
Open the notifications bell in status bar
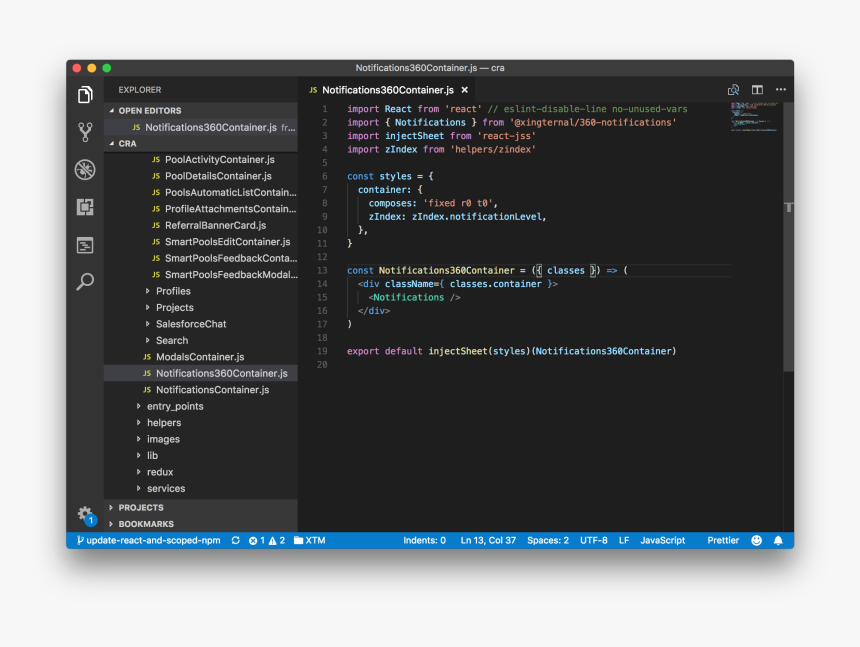[778, 541]
